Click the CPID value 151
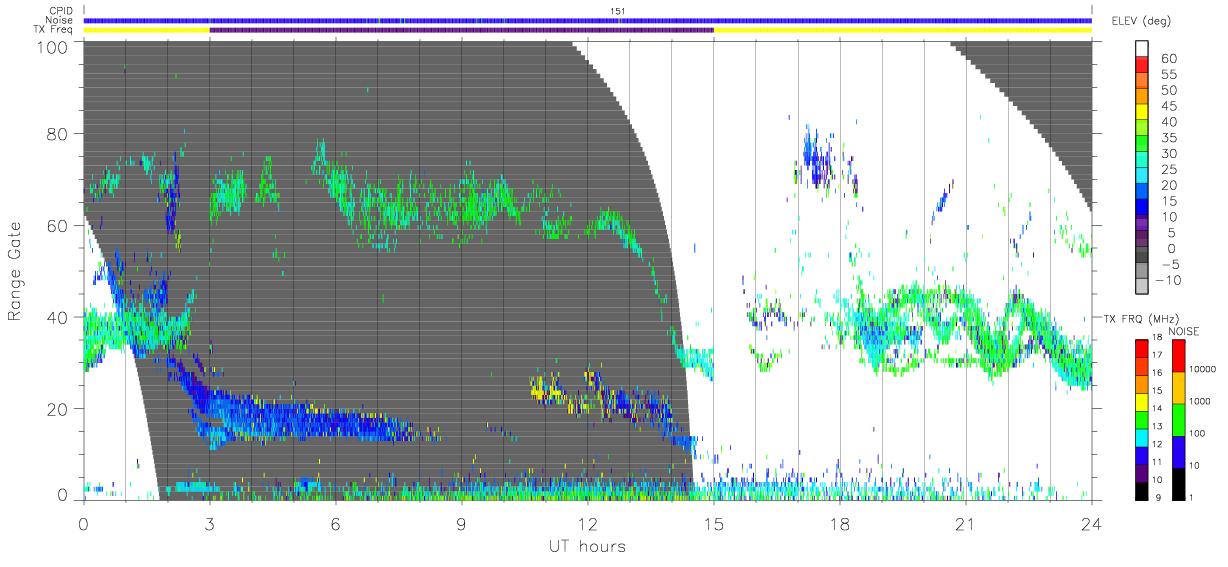1228x567 pixels. [x=617, y=11]
